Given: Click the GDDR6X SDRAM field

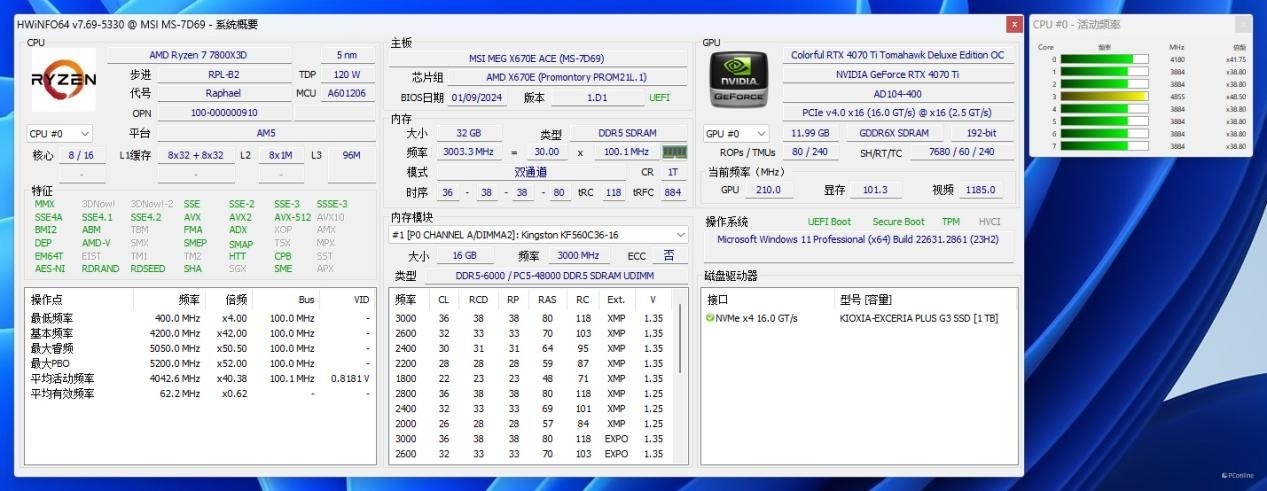Looking at the screenshot, I should pyautogui.click(x=893, y=133).
